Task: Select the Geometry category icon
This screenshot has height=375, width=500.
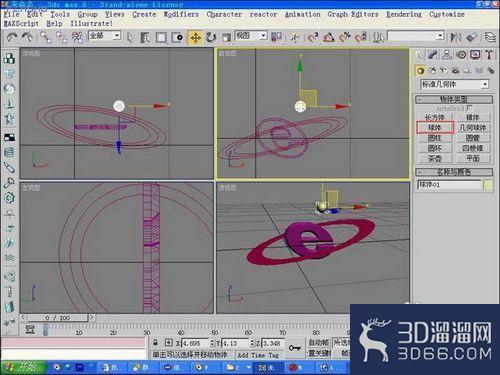Action: (421, 71)
